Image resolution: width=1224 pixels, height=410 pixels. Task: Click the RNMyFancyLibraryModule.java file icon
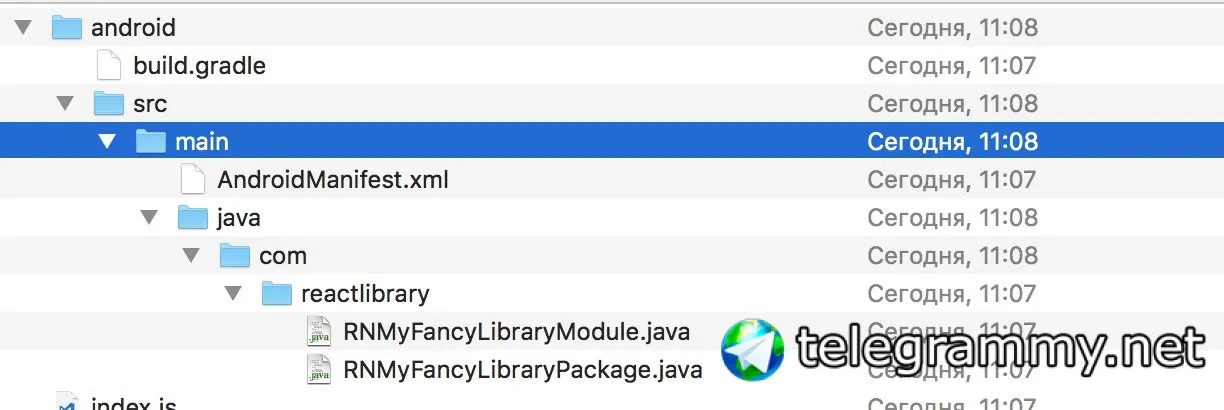click(319, 332)
